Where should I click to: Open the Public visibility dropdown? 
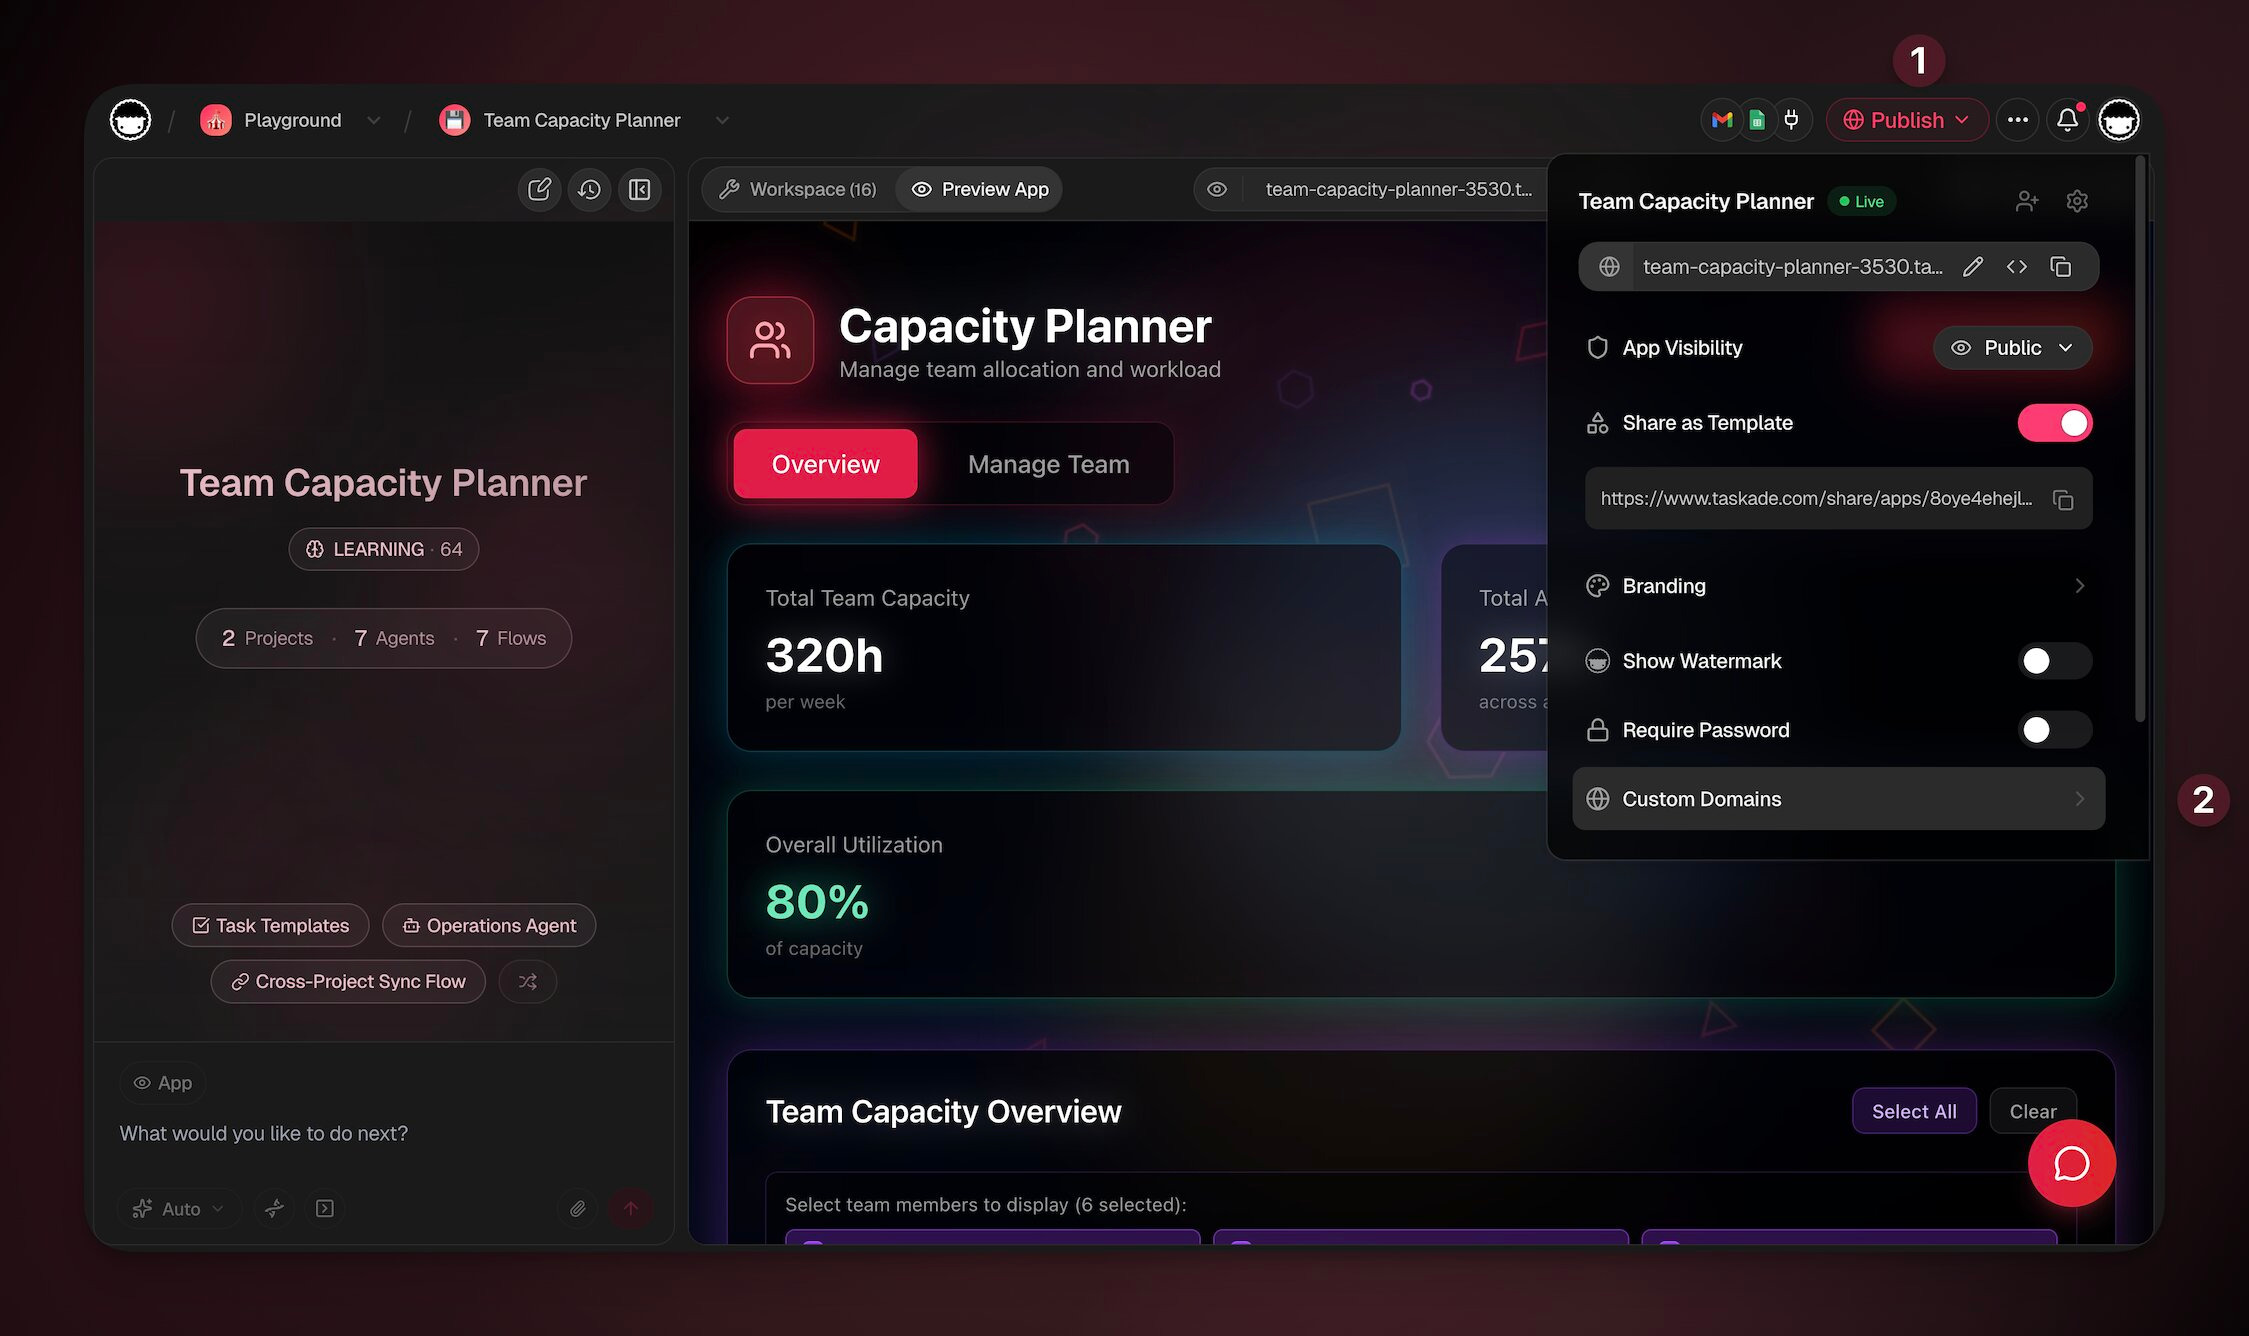point(2012,348)
